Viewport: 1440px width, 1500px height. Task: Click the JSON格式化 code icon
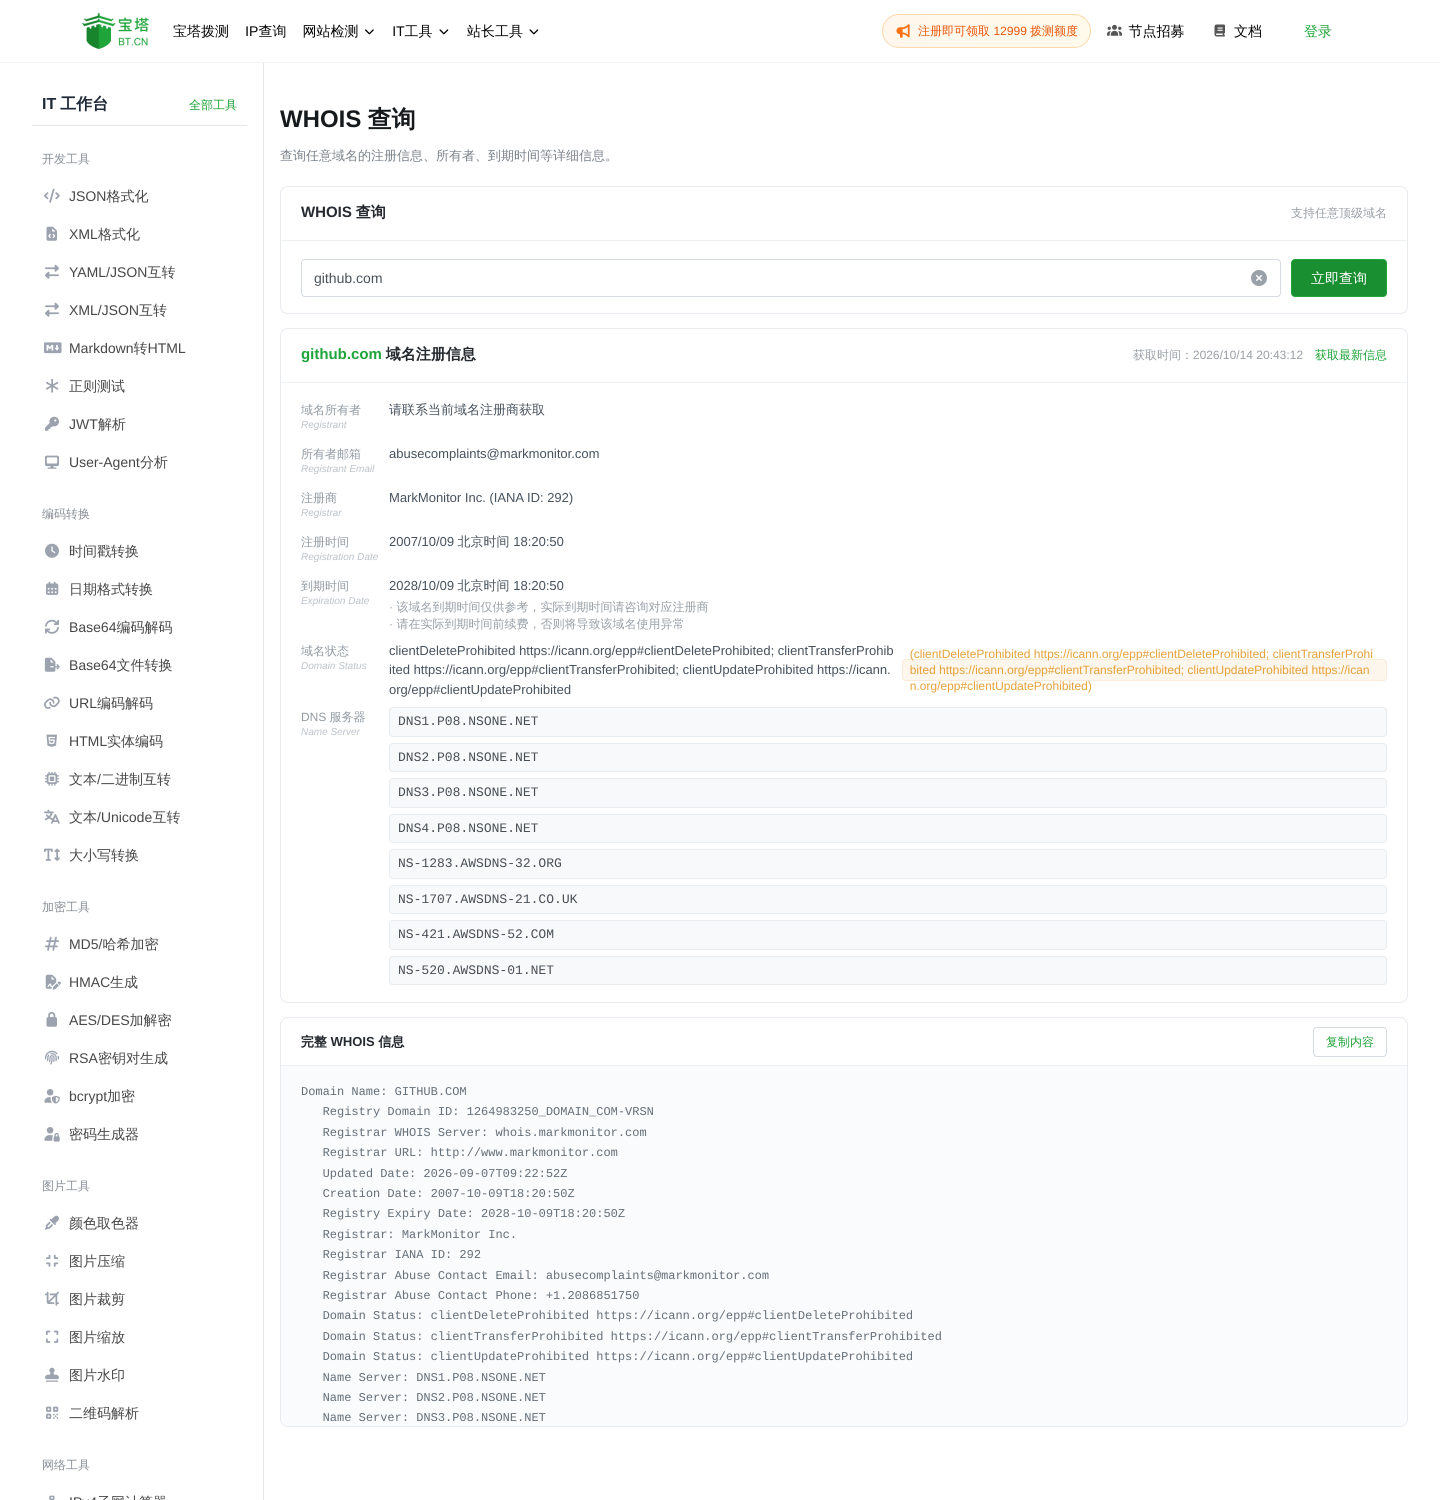click(52, 196)
